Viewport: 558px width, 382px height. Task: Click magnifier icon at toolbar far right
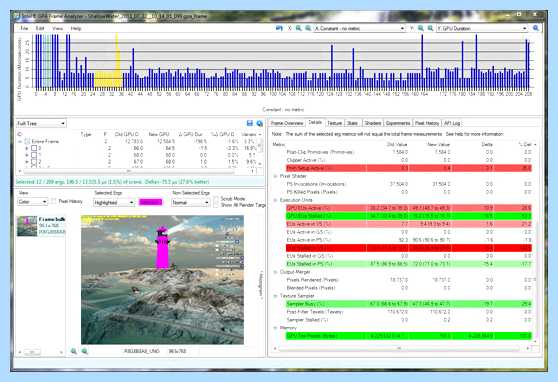[536, 28]
